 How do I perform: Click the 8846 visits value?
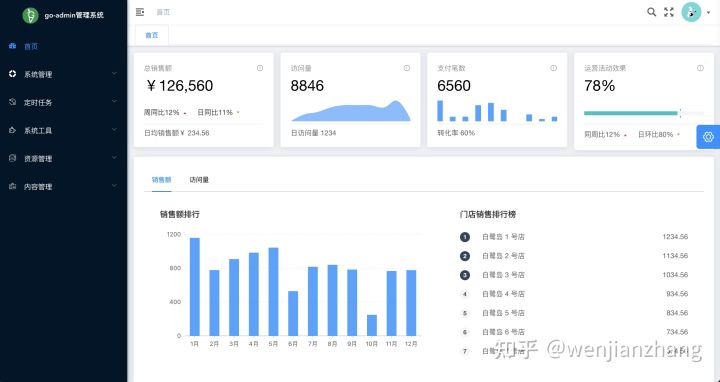[x=307, y=86]
